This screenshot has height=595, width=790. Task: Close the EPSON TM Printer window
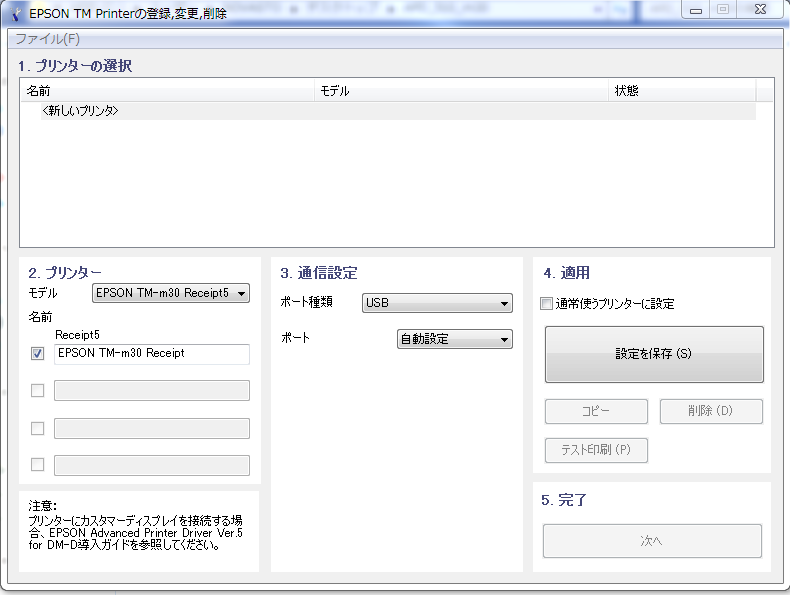(x=760, y=10)
